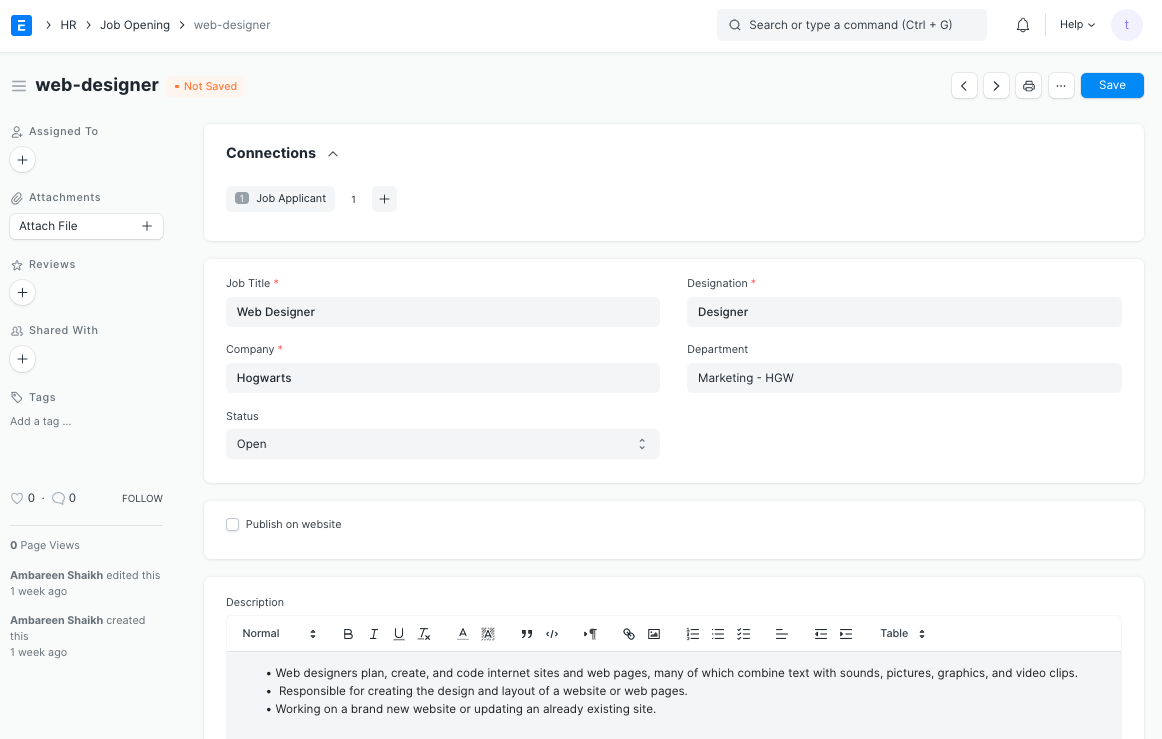Open the three-dots more actions menu
1162x739 pixels.
pos(1061,86)
